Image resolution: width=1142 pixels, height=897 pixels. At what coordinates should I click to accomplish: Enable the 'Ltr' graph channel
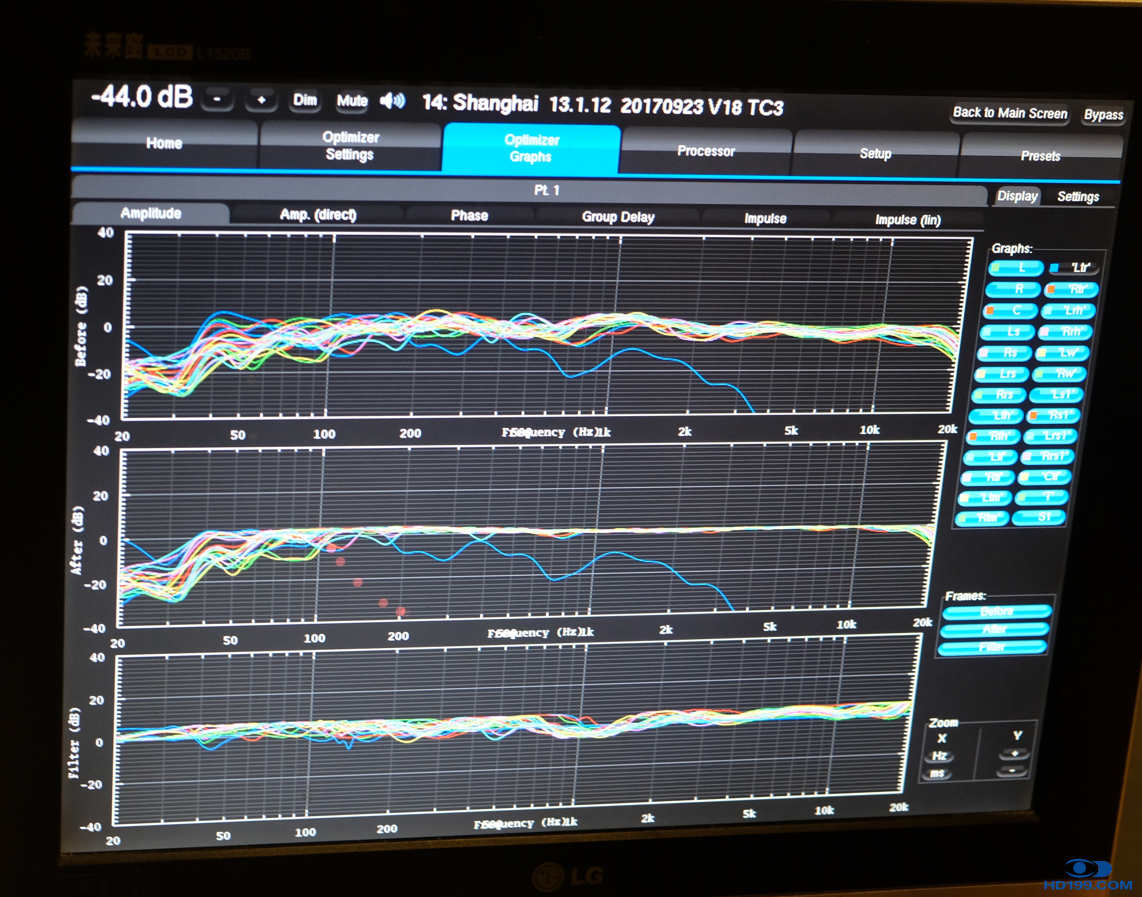[x=1074, y=268]
